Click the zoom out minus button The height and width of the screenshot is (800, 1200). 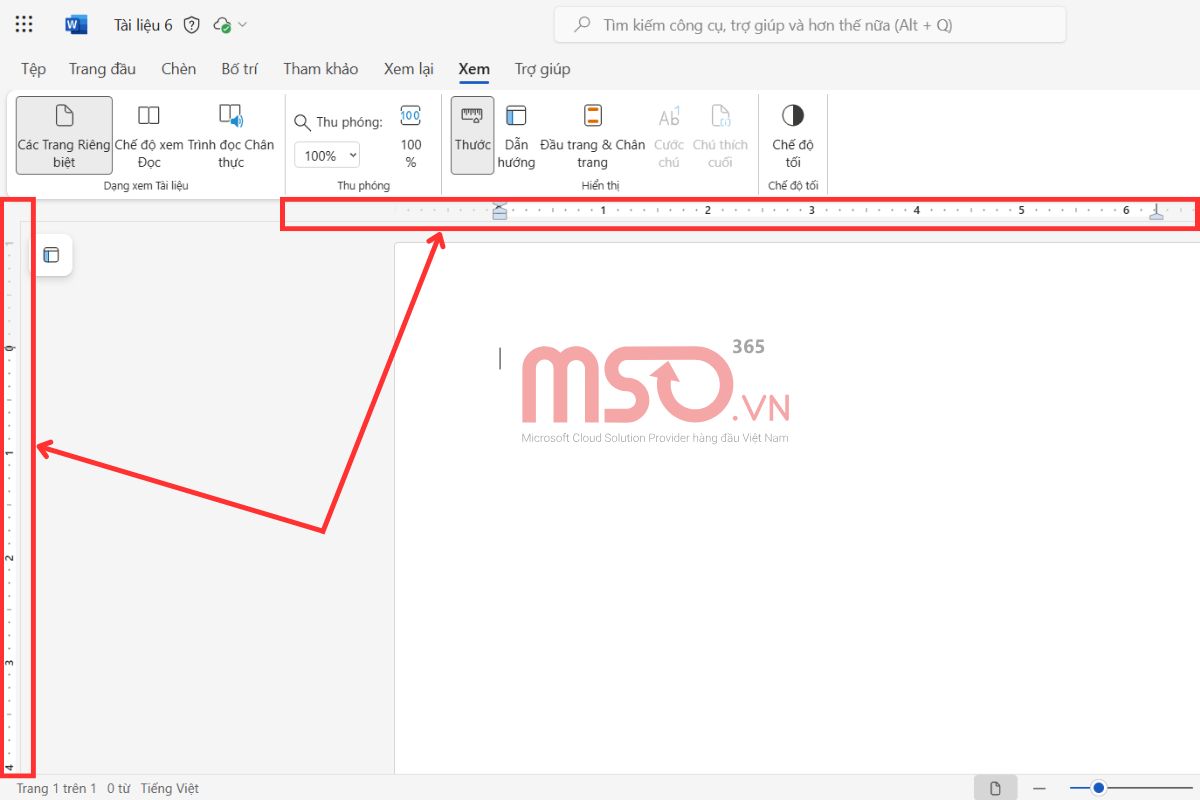1039,788
